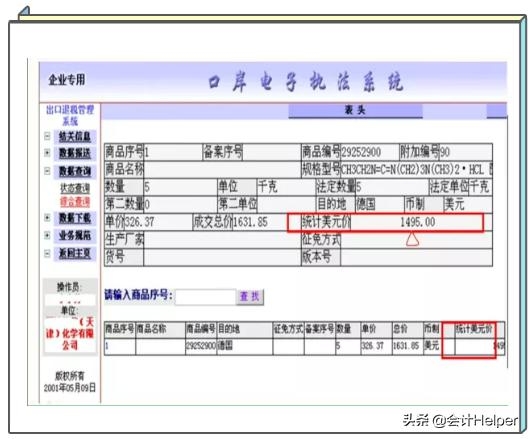The image size is (530, 439).
Task: Click the 请输入商品序号 input field
Action: (206, 297)
